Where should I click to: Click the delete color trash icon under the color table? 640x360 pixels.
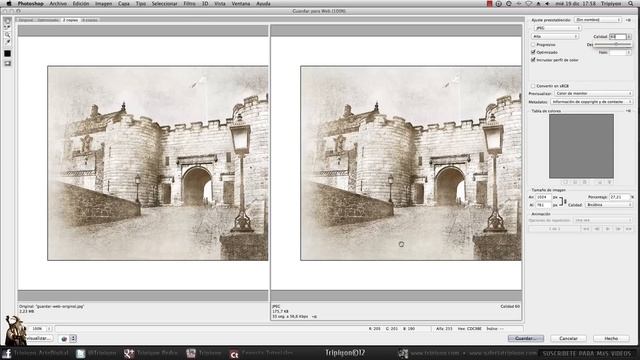tap(610, 182)
